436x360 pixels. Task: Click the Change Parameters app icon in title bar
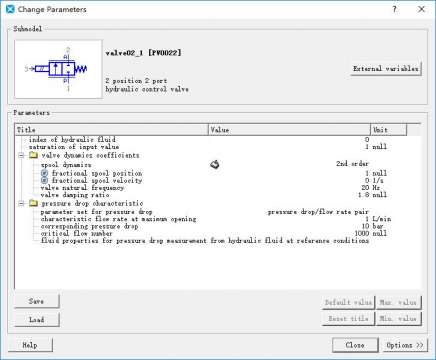[10, 9]
